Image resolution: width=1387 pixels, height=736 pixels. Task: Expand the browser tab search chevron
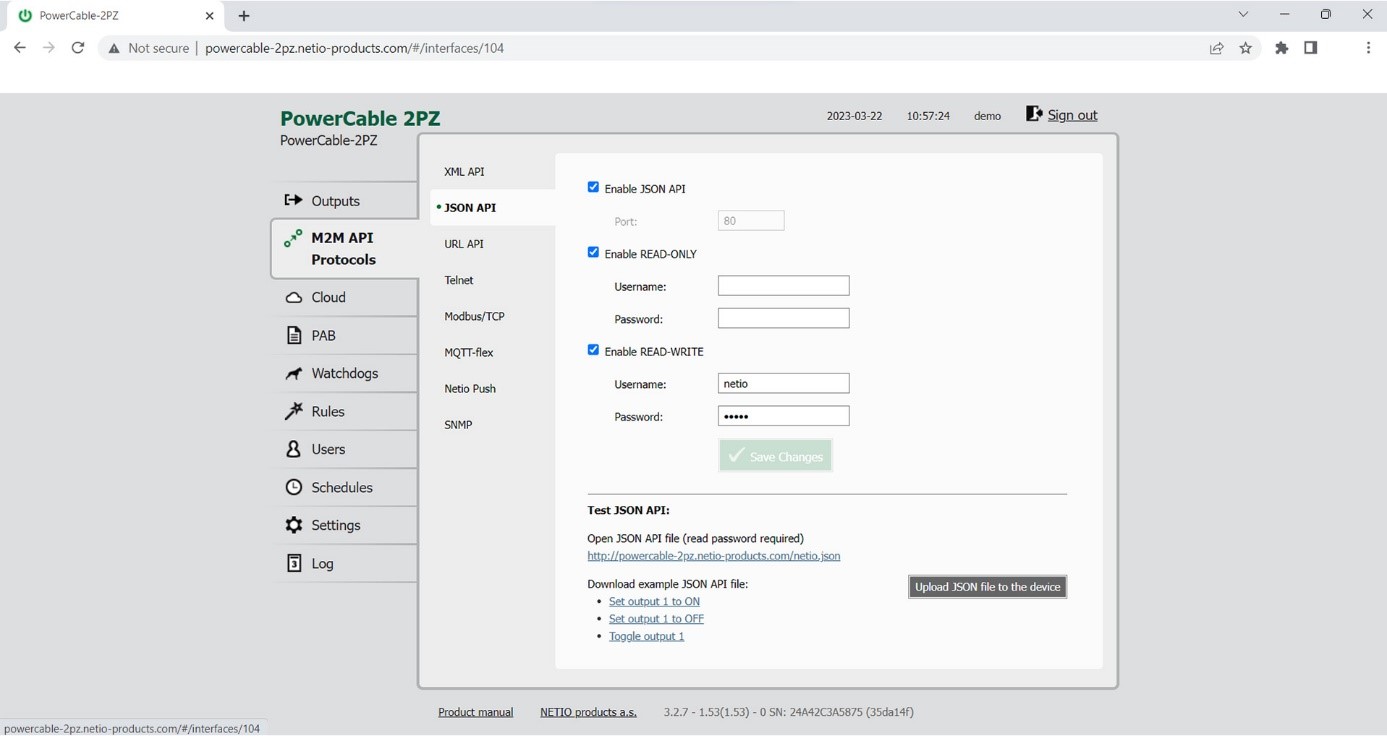pyautogui.click(x=1243, y=15)
